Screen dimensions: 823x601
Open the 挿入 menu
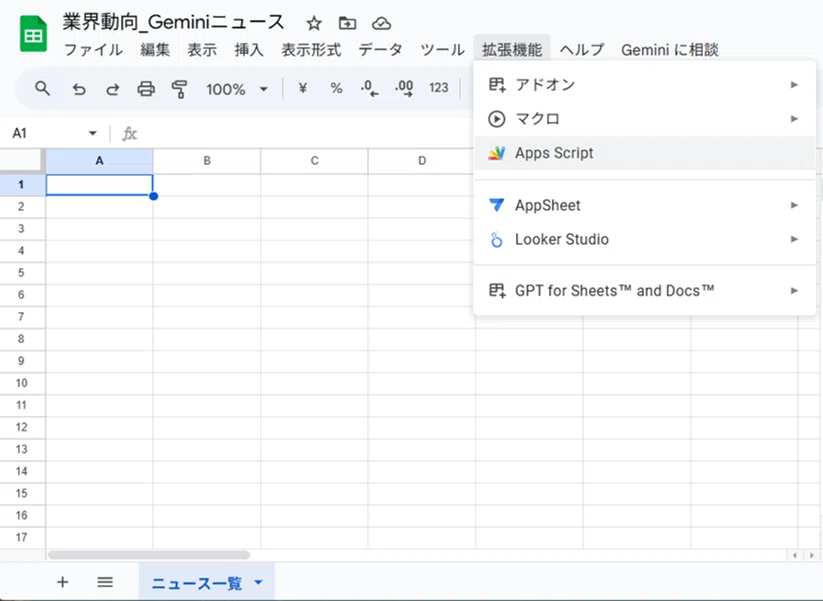249,50
